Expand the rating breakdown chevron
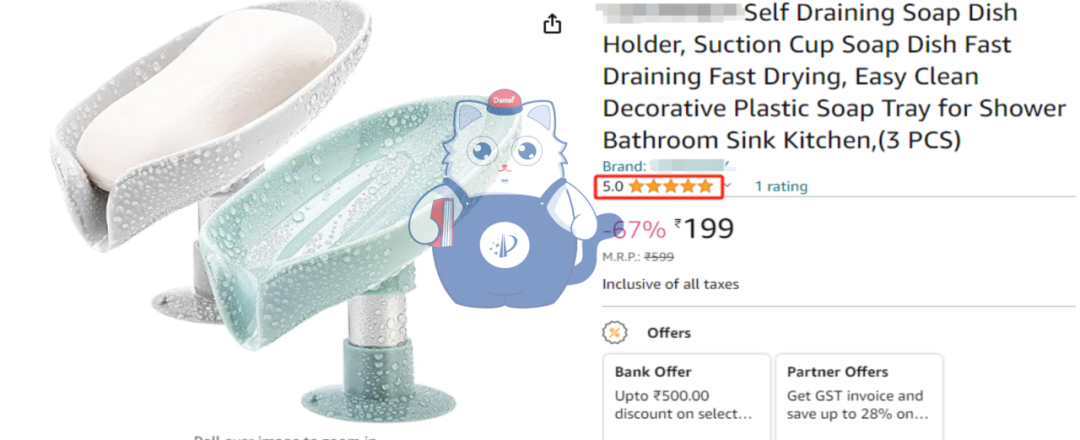This screenshot has width=1080, height=440. [x=728, y=186]
